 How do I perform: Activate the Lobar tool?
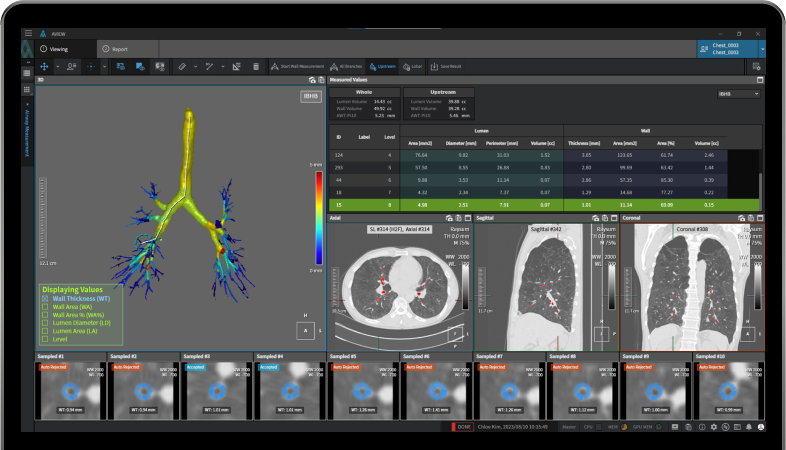(413, 66)
